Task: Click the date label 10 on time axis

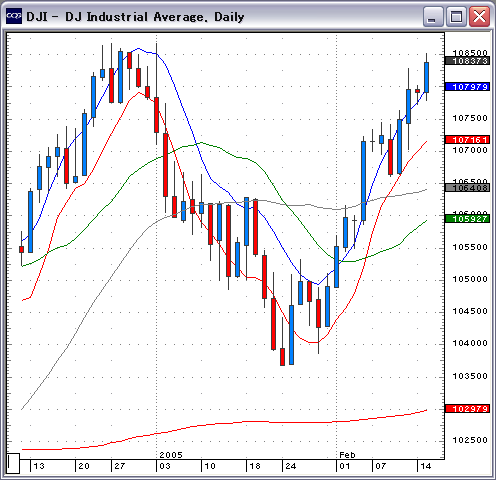Action: (210, 466)
